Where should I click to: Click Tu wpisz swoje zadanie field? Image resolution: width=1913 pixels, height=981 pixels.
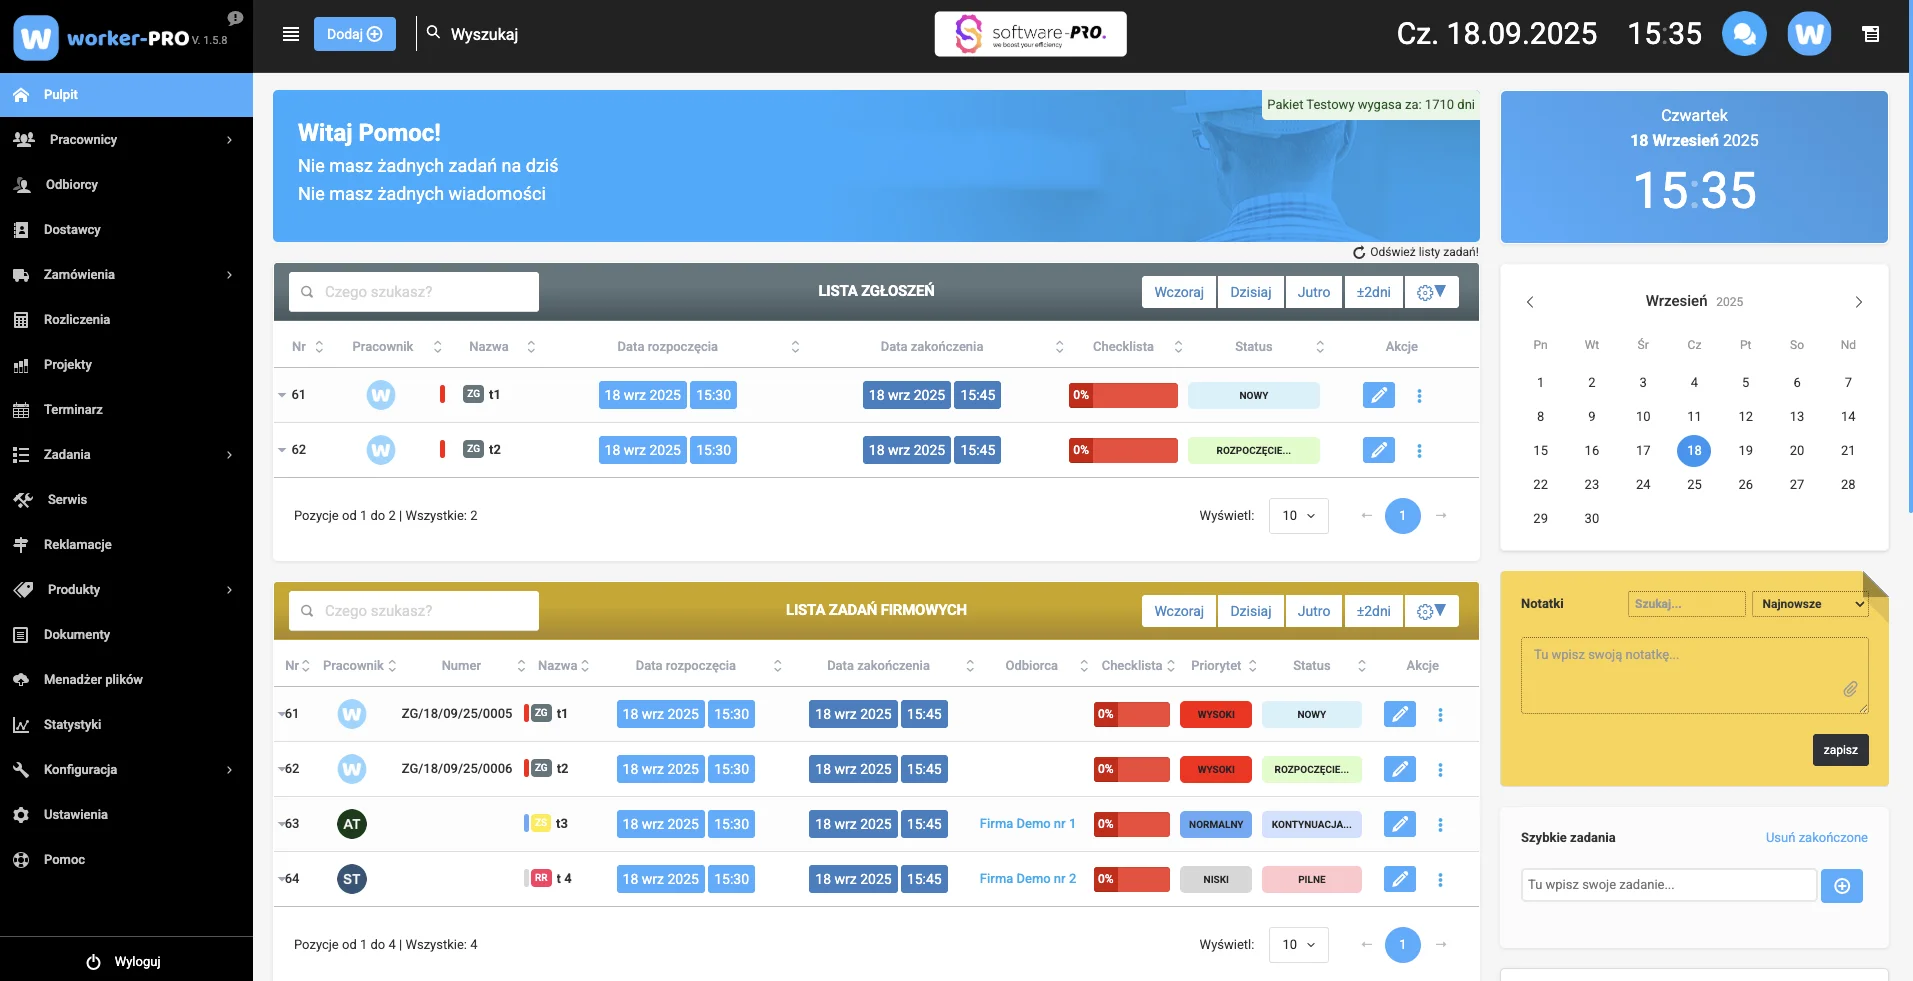pos(1668,885)
